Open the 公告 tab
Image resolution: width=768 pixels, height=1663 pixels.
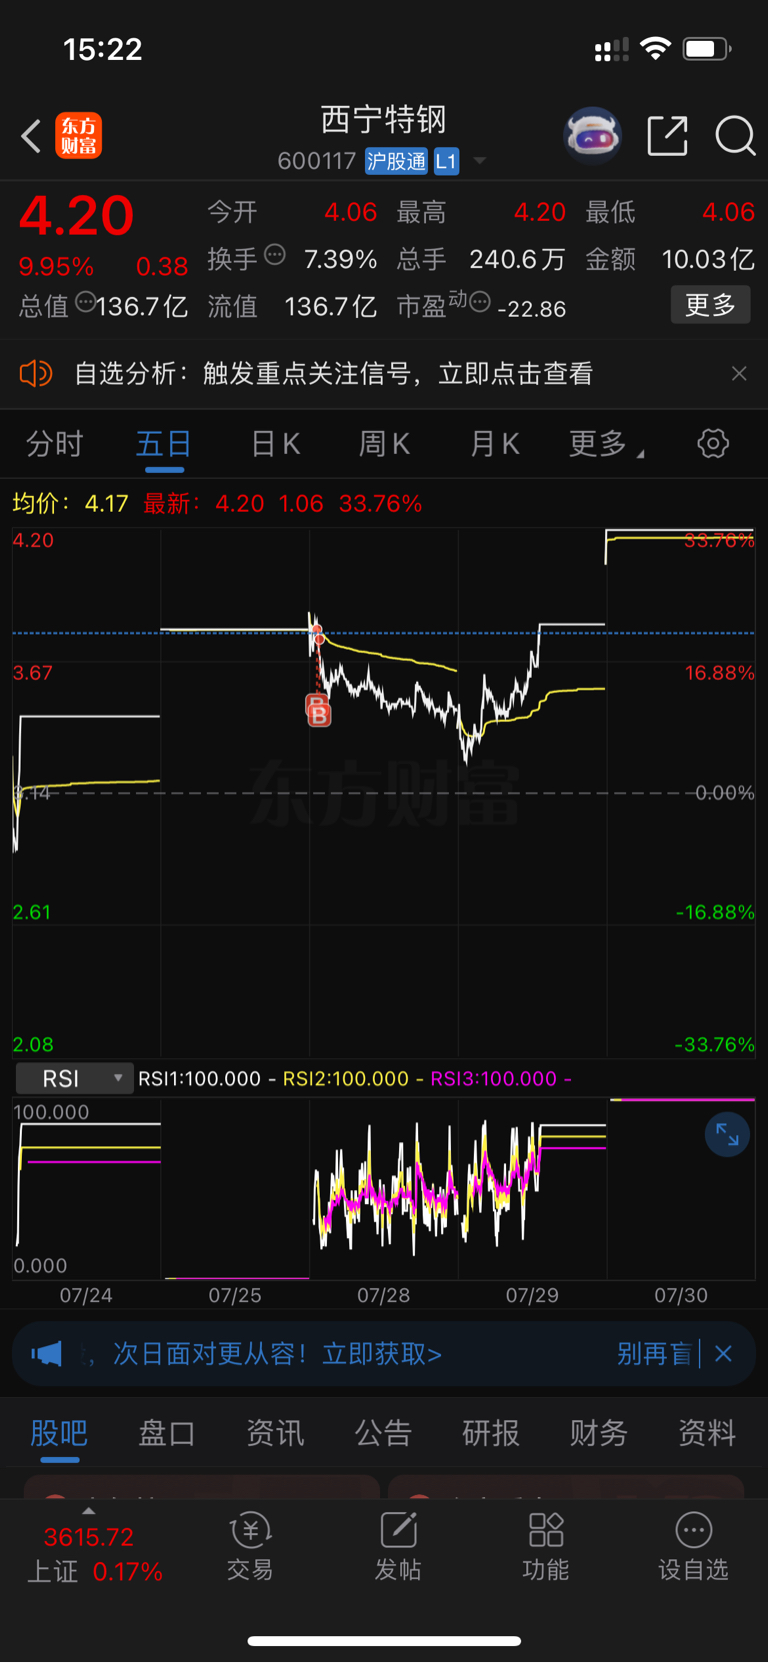coord(383,1434)
